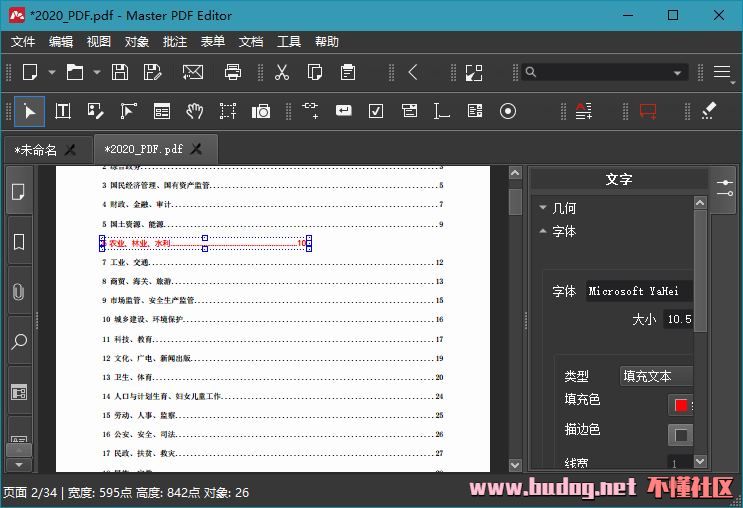Open the 文档 menu

[251, 42]
